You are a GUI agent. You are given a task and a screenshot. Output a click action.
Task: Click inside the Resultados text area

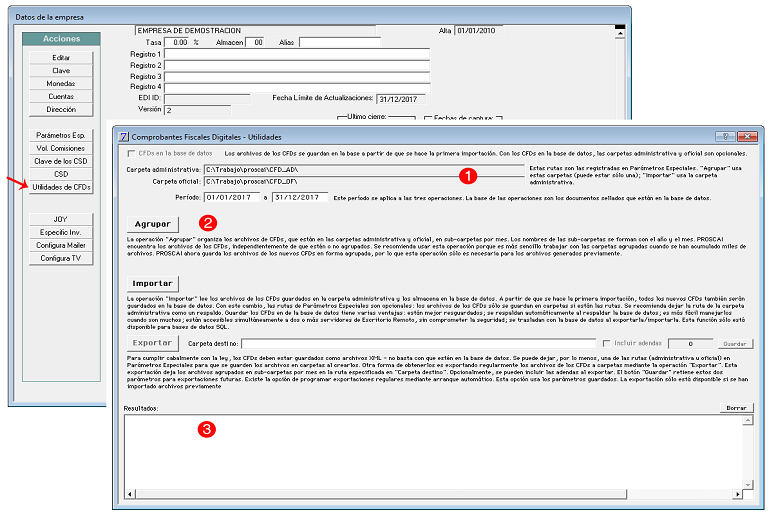coord(433,452)
